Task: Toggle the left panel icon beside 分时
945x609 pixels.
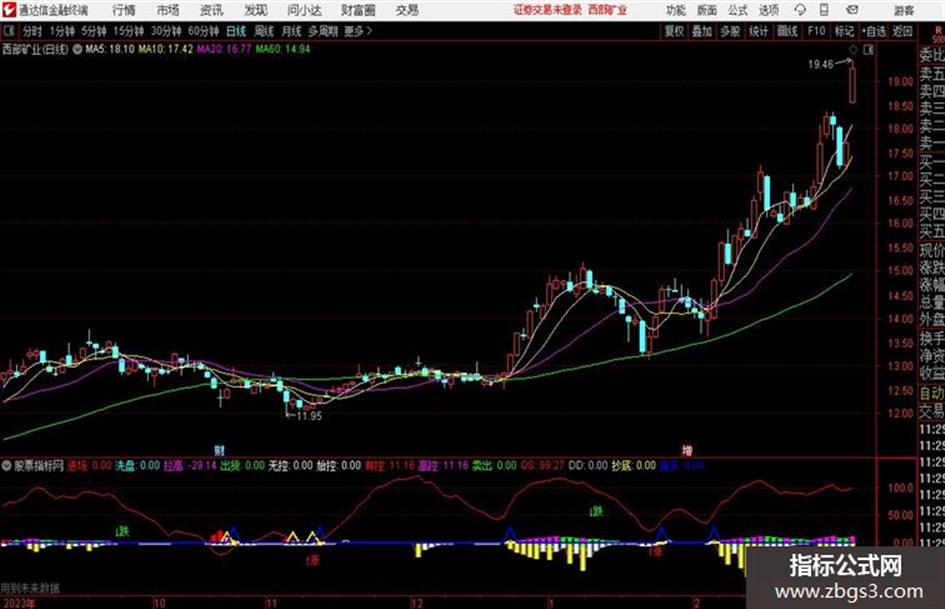Action: pyautogui.click(x=10, y=31)
